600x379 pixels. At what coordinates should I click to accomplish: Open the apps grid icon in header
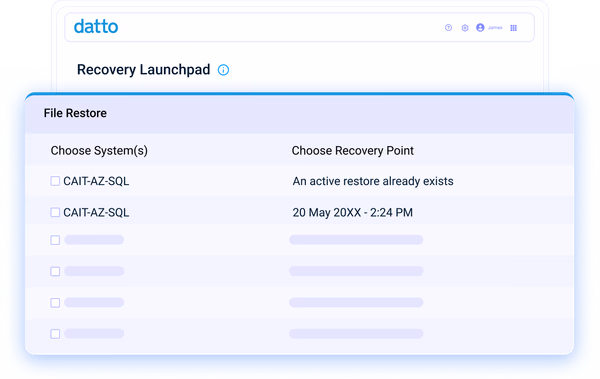click(x=514, y=28)
